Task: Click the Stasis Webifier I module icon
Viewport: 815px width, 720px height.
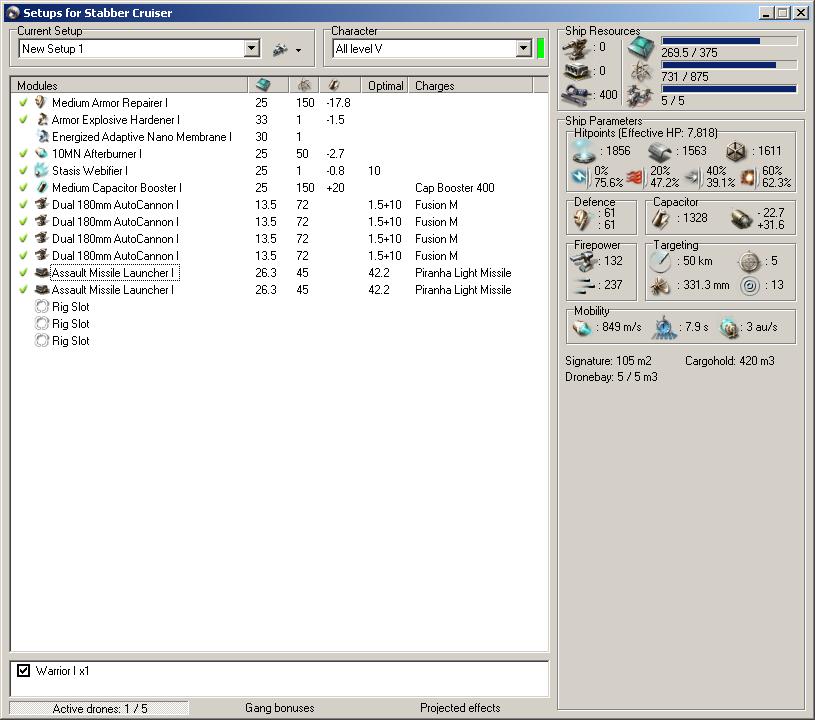Action: tap(41, 171)
